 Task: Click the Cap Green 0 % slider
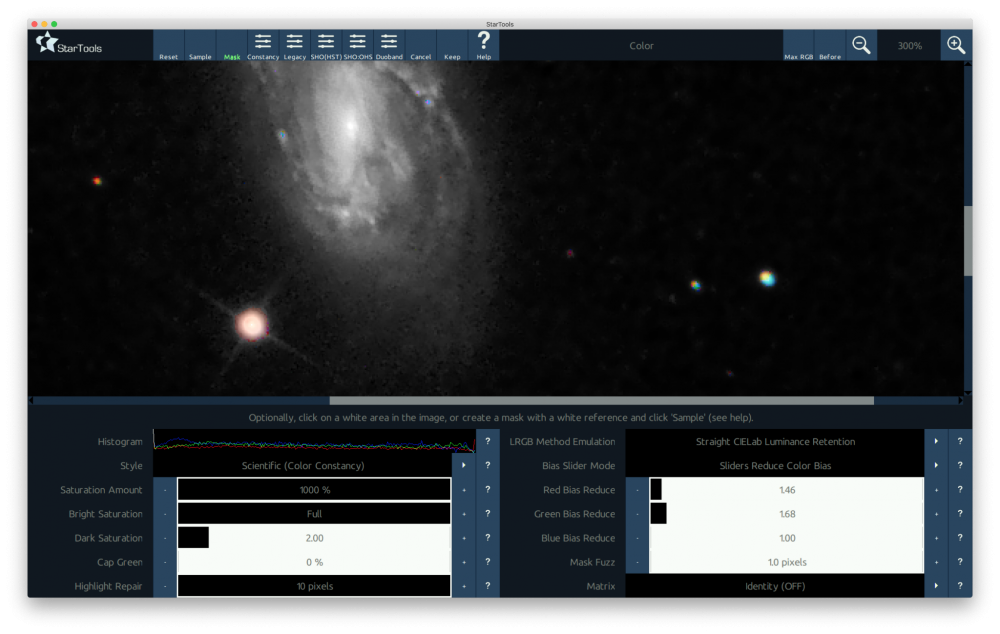(x=314, y=562)
